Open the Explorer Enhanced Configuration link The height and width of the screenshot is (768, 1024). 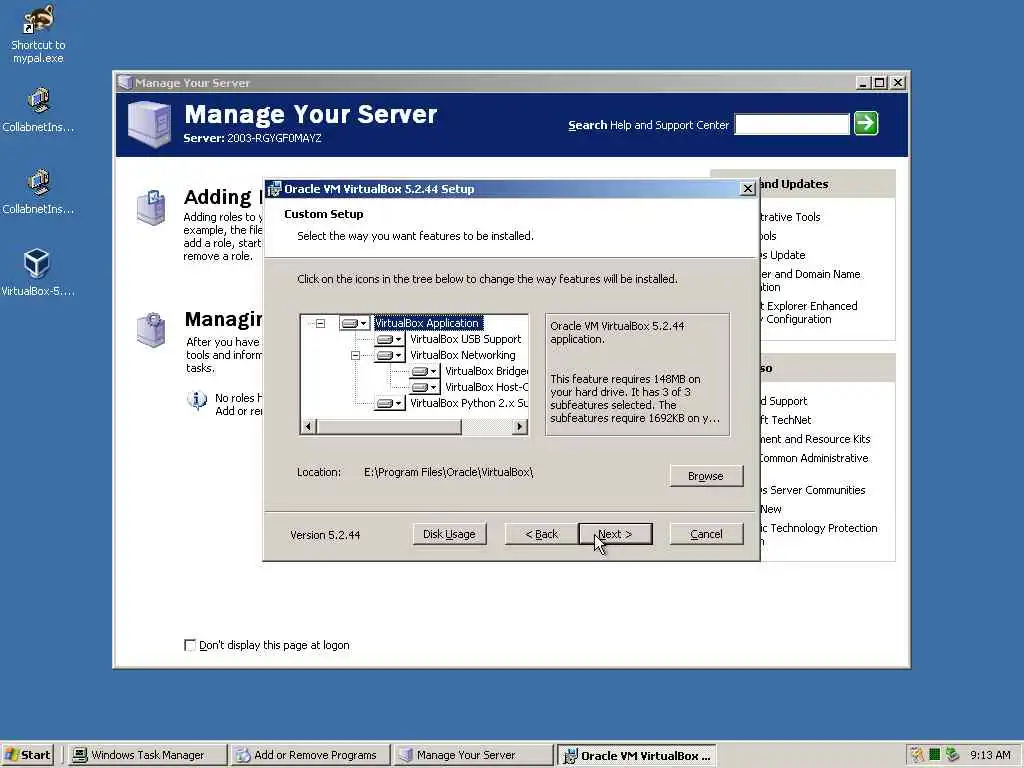[808, 312]
